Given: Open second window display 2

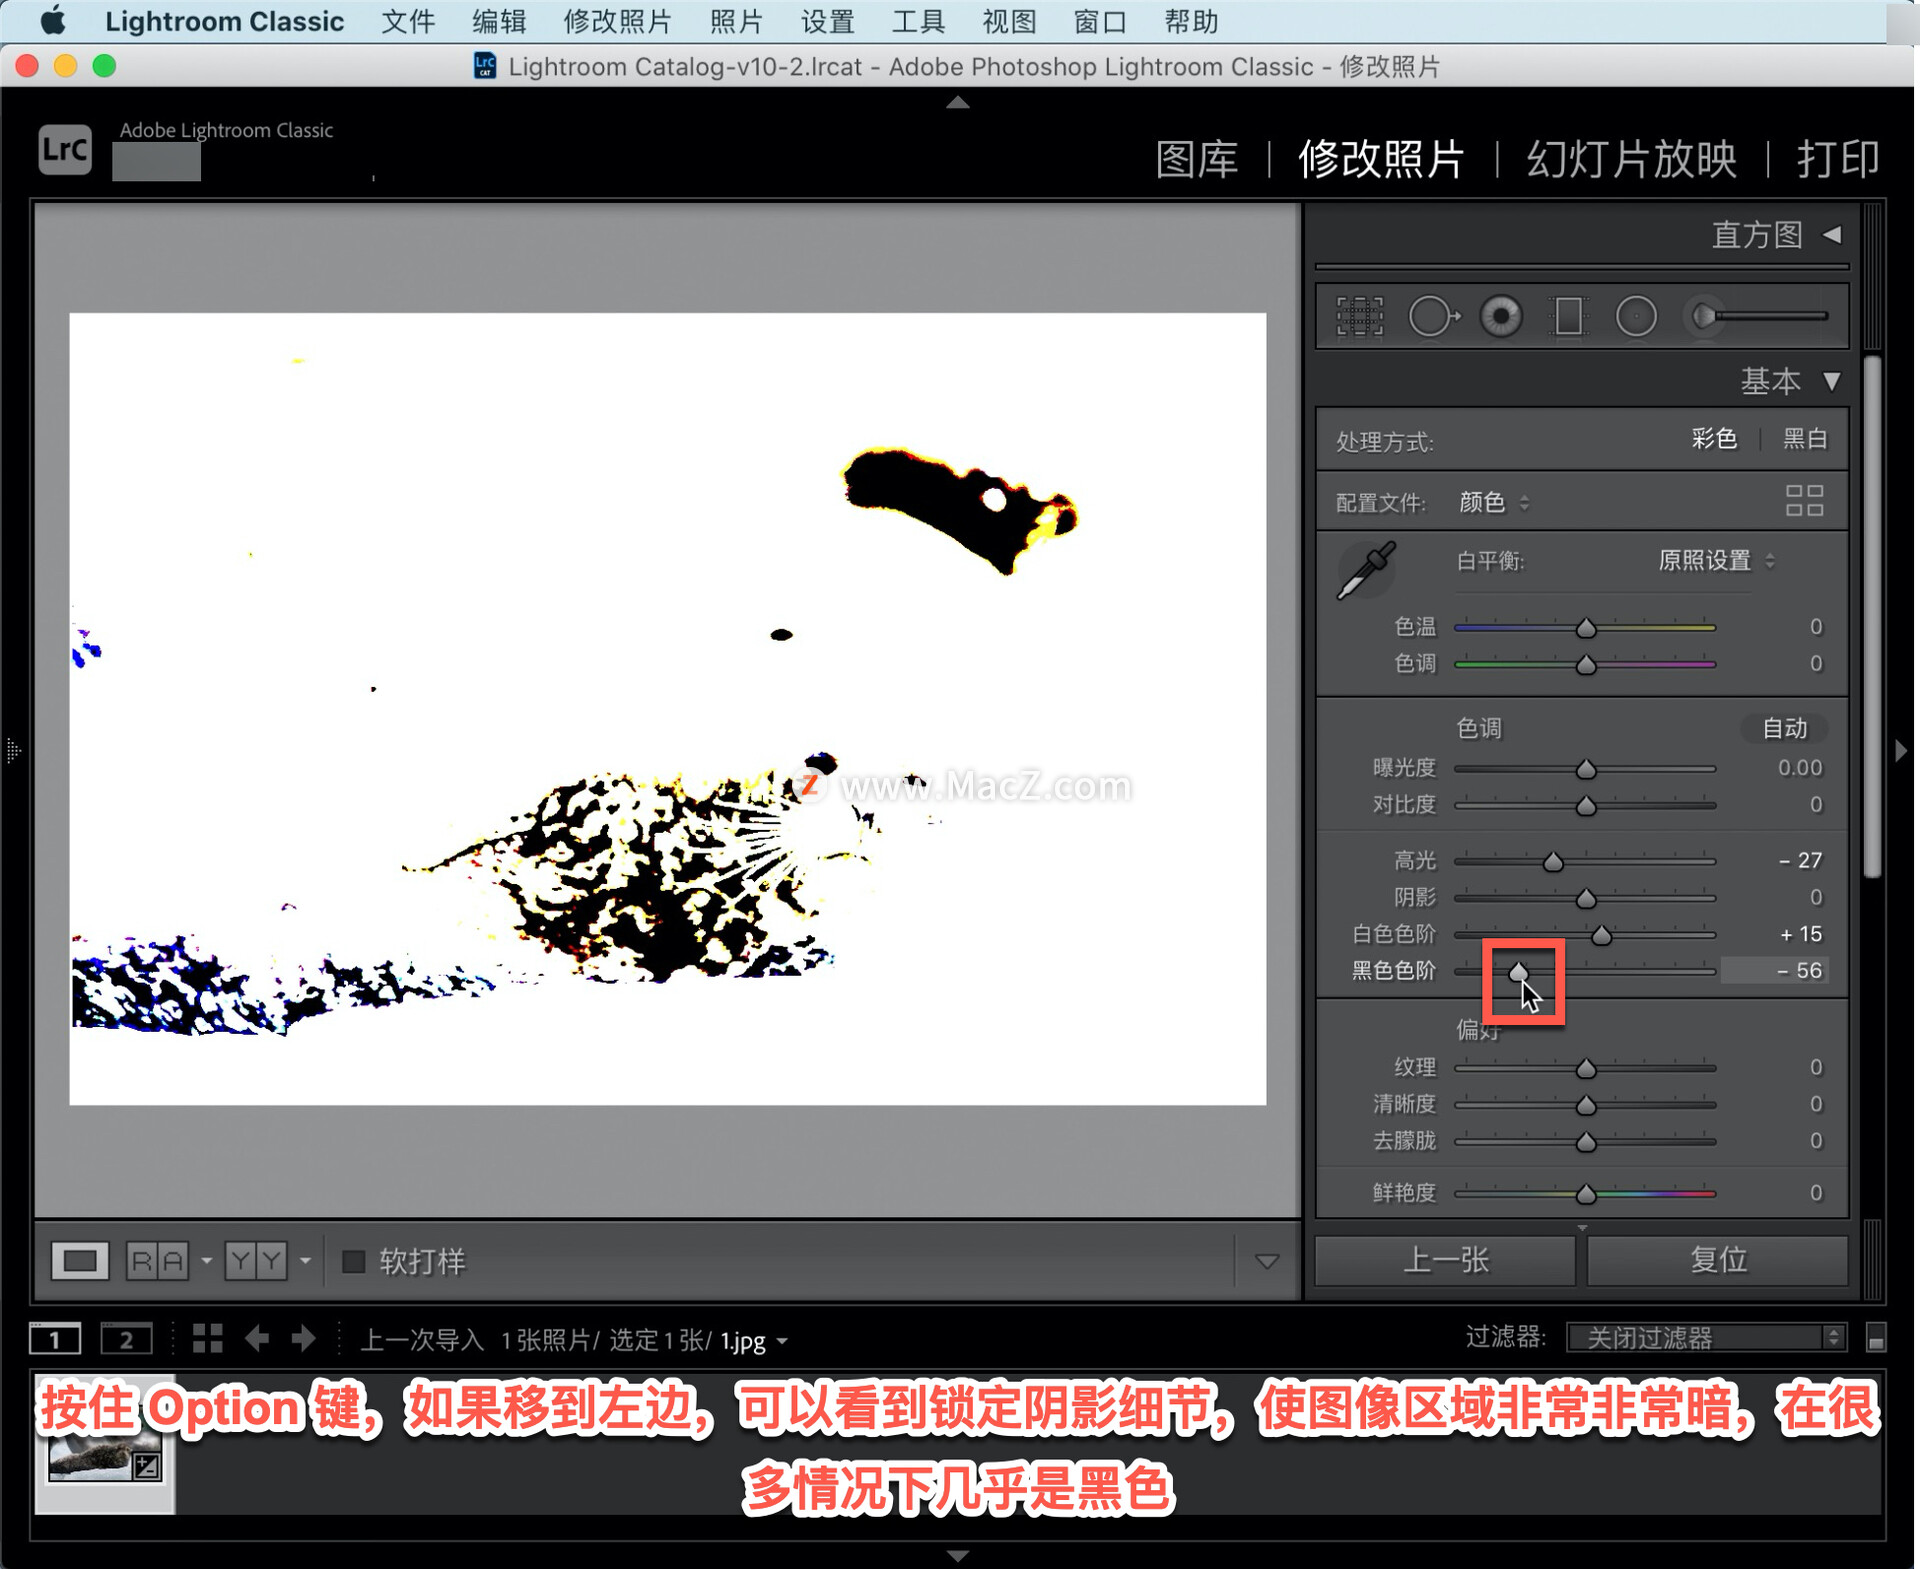Looking at the screenshot, I should click(x=127, y=1341).
